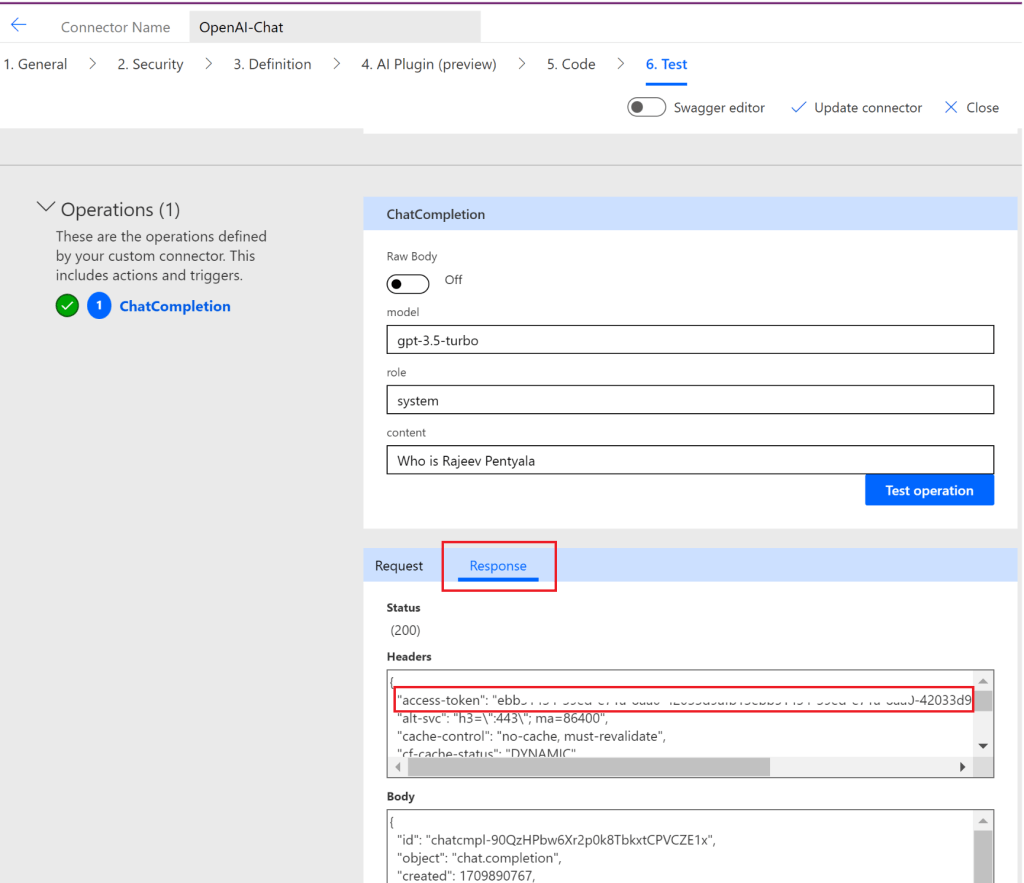The height and width of the screenshot is (883, 1024).
Task: Go to the 3. Definition step
Action: coord(272,64)
